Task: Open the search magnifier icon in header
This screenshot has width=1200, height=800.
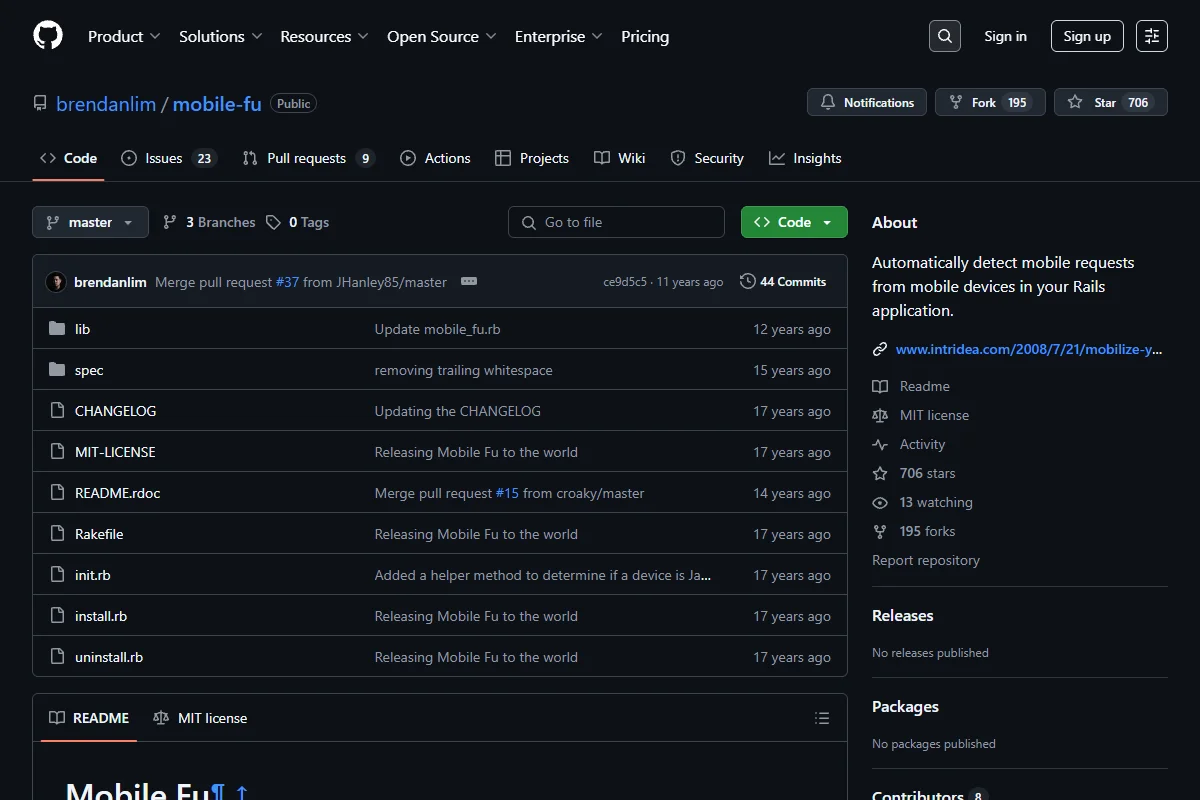Action: [x=945, y=36]
